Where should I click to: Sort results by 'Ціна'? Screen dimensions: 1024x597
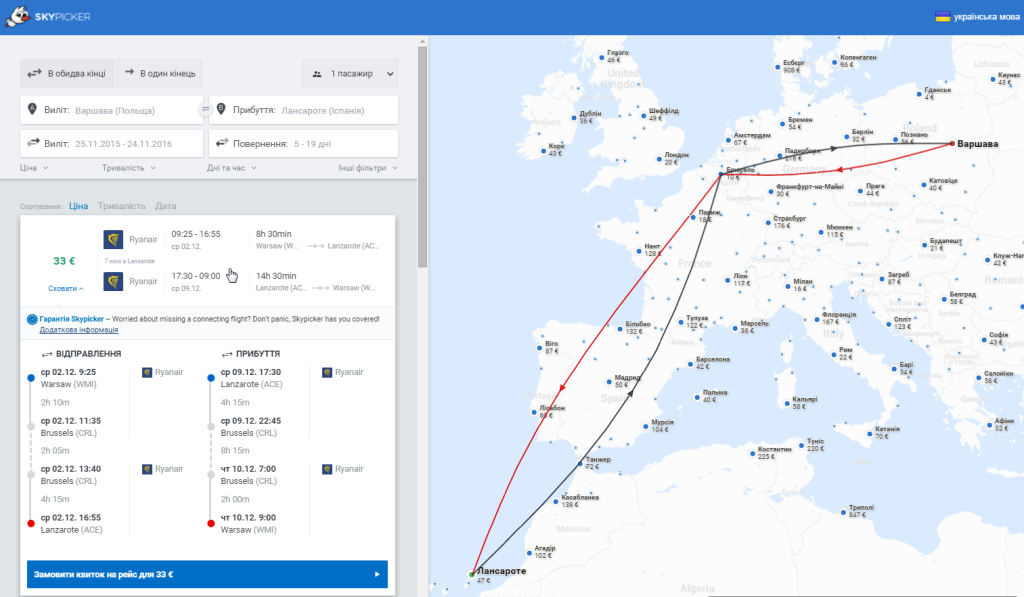(78, 206)
